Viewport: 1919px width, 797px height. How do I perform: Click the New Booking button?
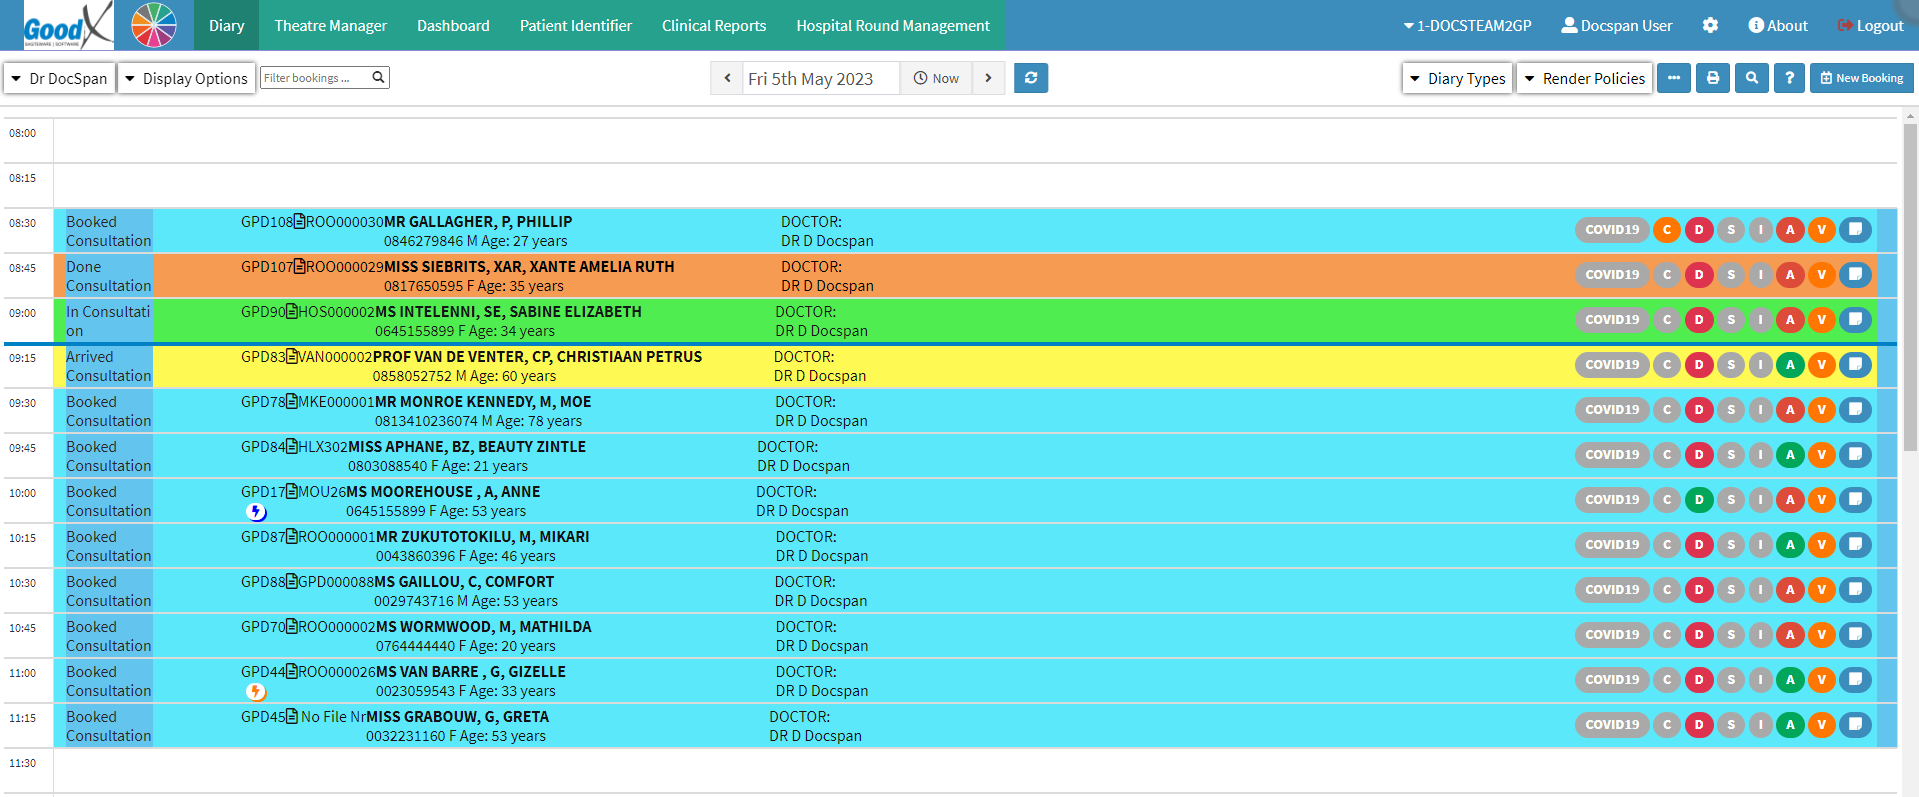tap(1861, 78)
